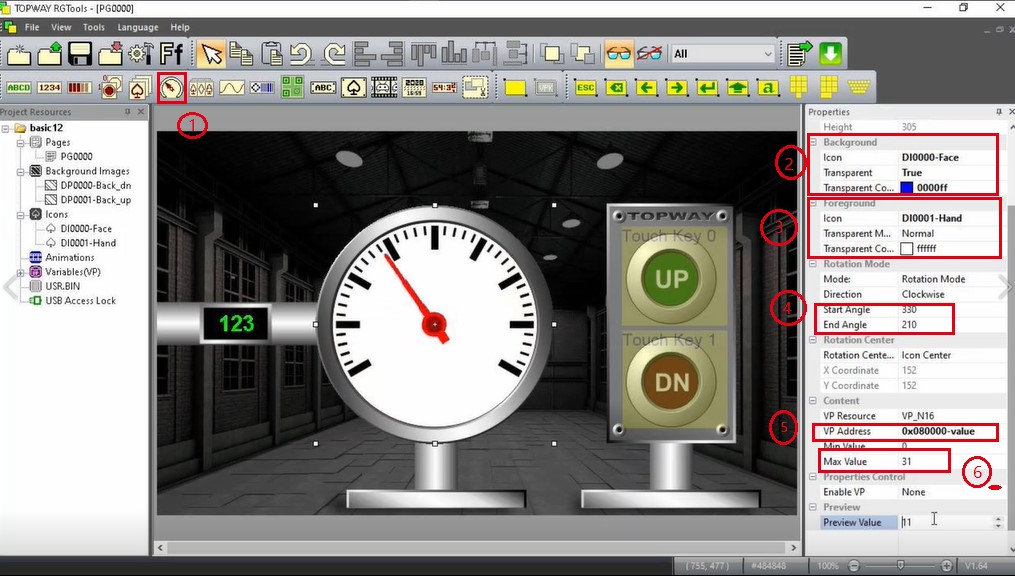Click the Undo arrow icon
This screenshot has height=576, width=1015.
[x=302, y=54]
